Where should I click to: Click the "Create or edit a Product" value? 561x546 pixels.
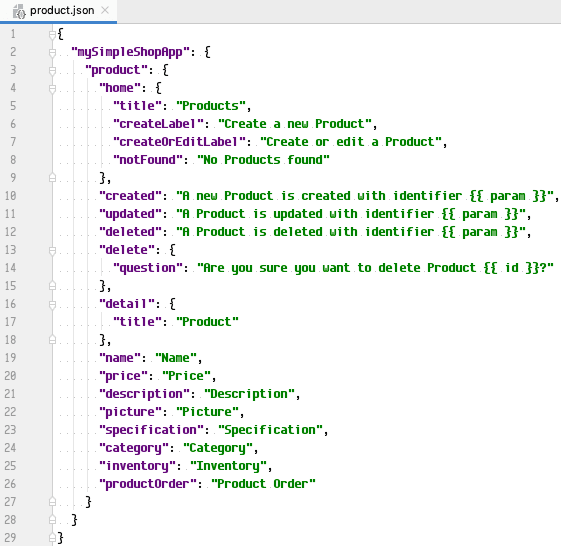pos(351,142)
